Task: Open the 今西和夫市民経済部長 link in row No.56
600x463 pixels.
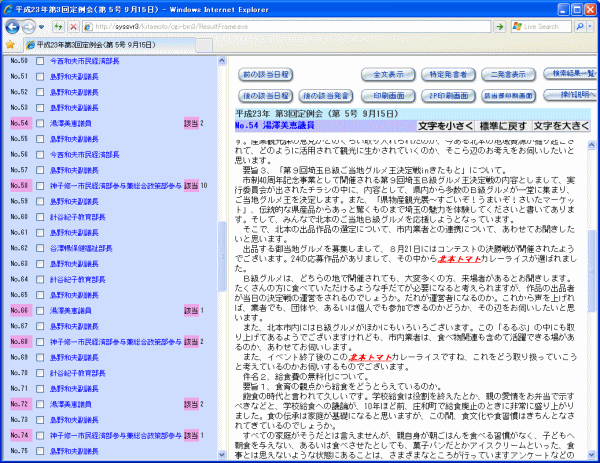Action: pyautogui.click(x=85, y=155)
